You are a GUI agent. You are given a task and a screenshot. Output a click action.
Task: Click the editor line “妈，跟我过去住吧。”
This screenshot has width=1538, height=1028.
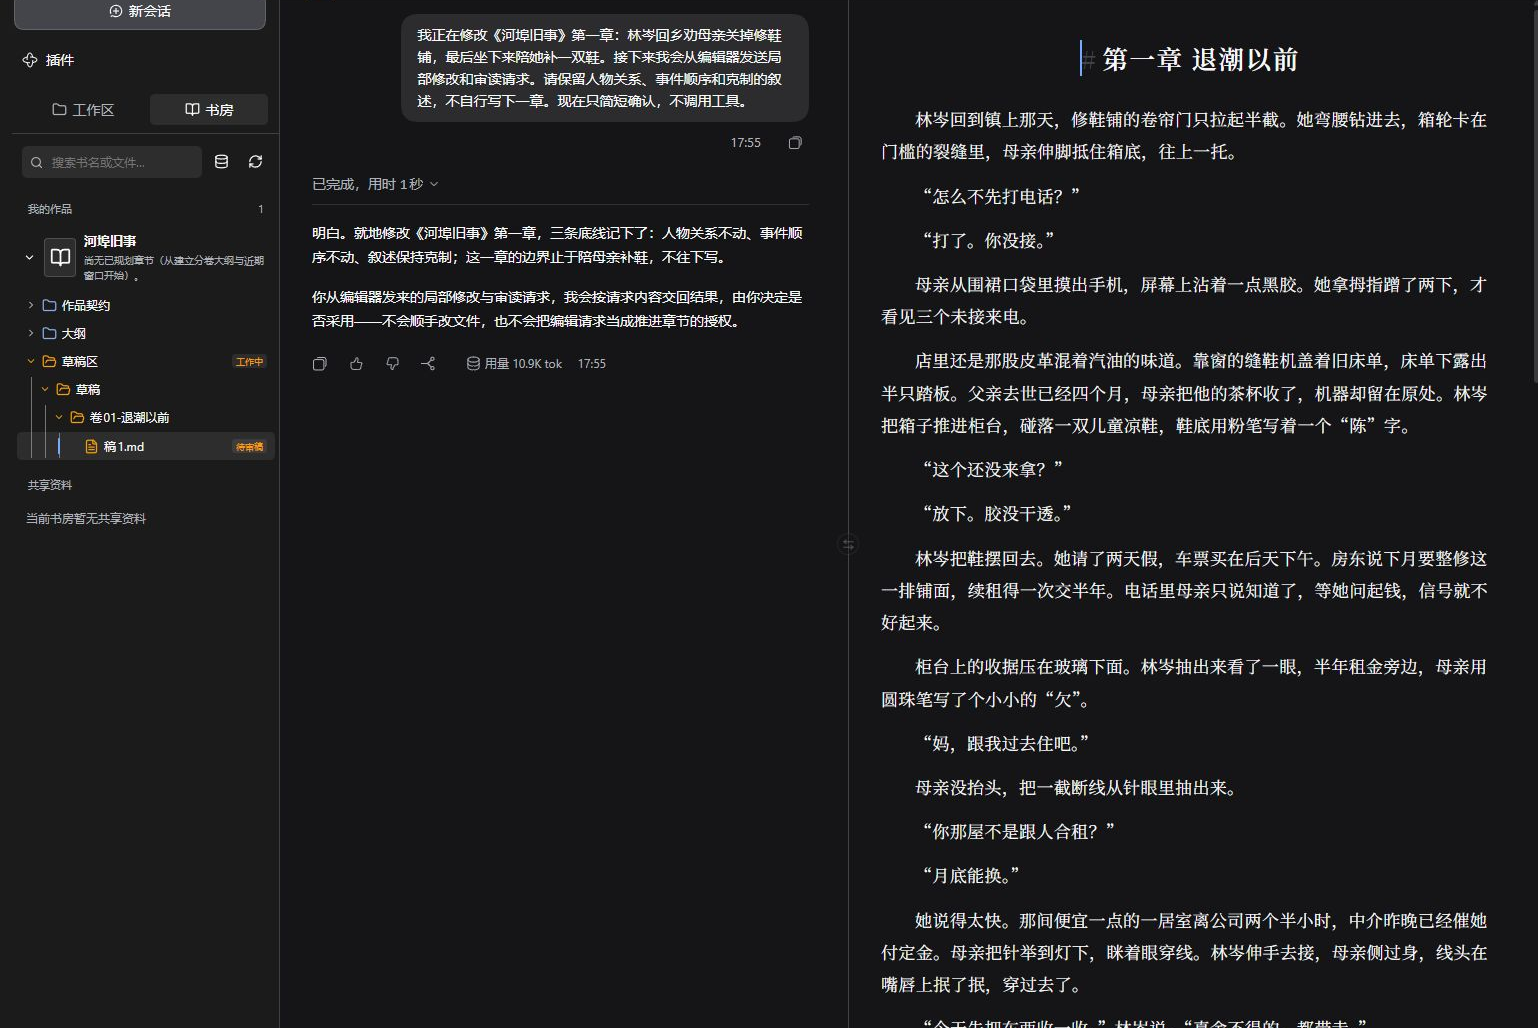[x=1005, y=744]
